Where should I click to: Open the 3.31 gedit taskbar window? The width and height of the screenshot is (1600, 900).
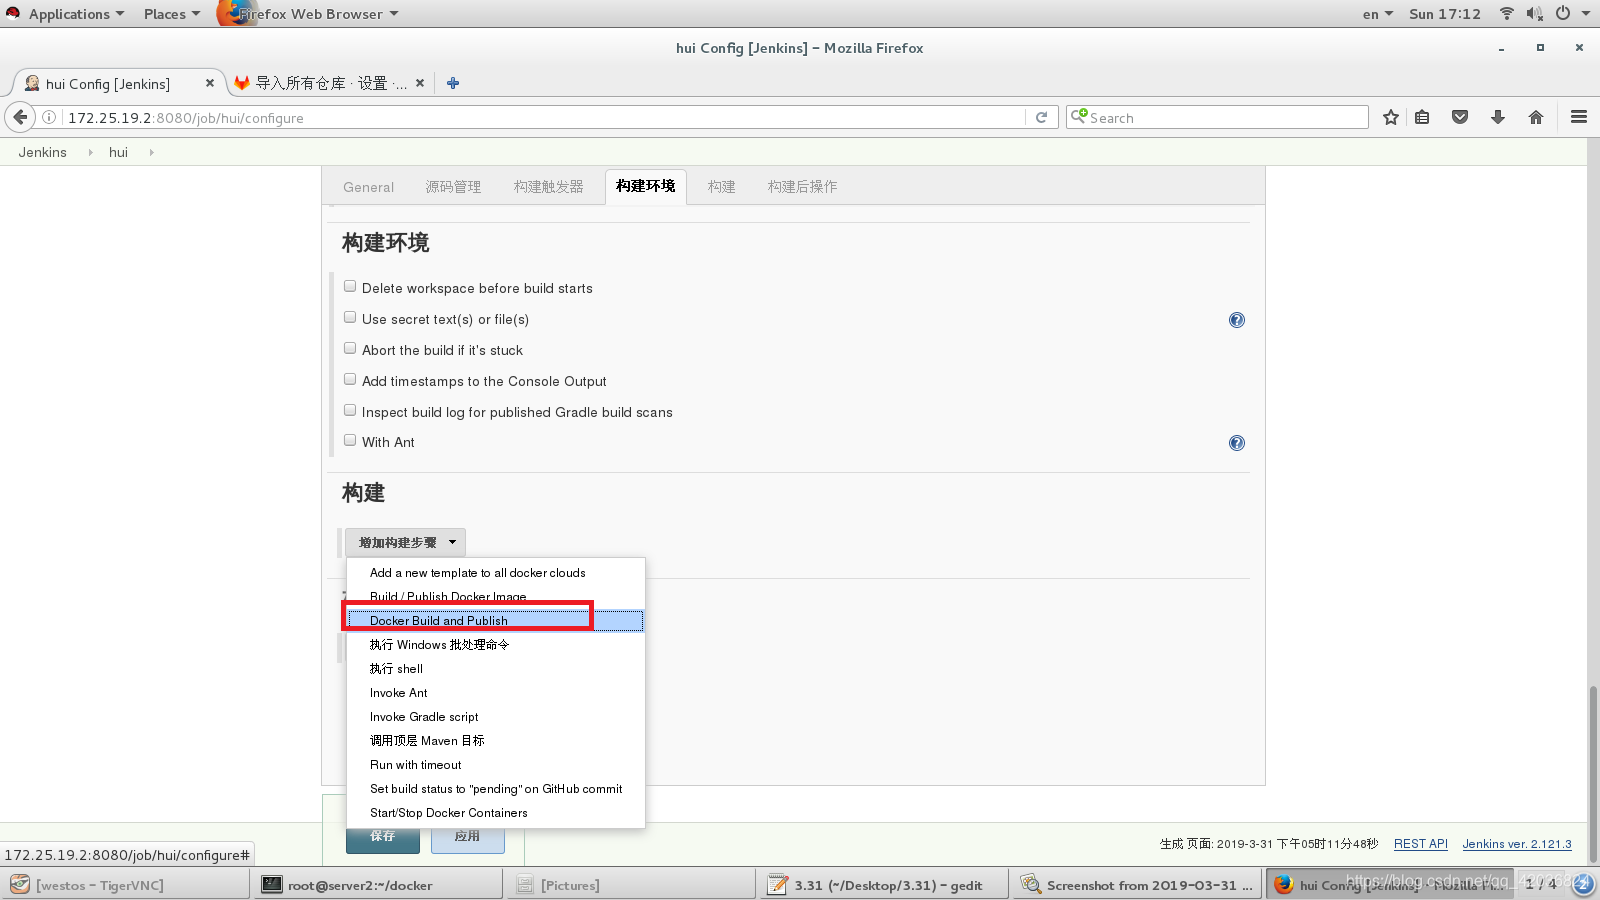pos(884,885)
